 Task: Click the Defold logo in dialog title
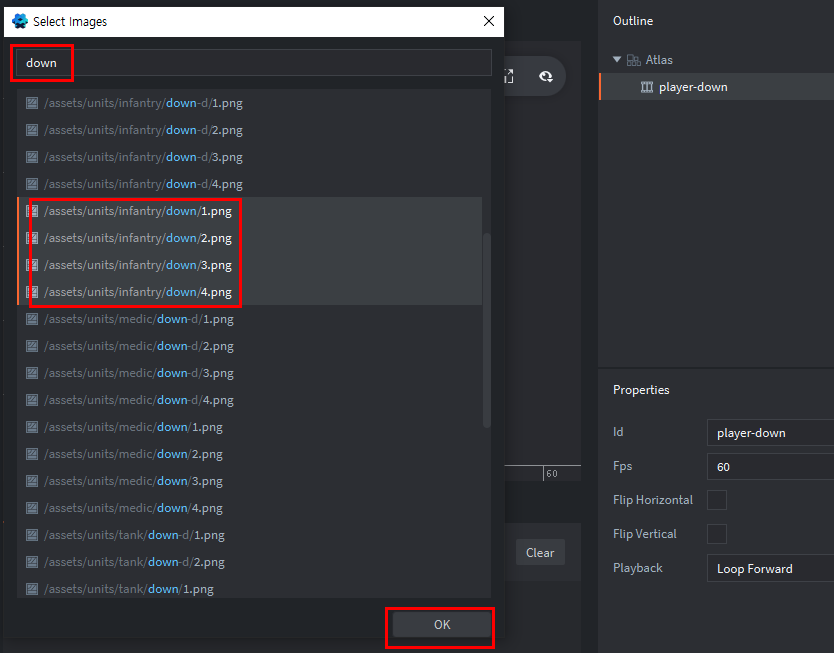click(x=20, y=21)
